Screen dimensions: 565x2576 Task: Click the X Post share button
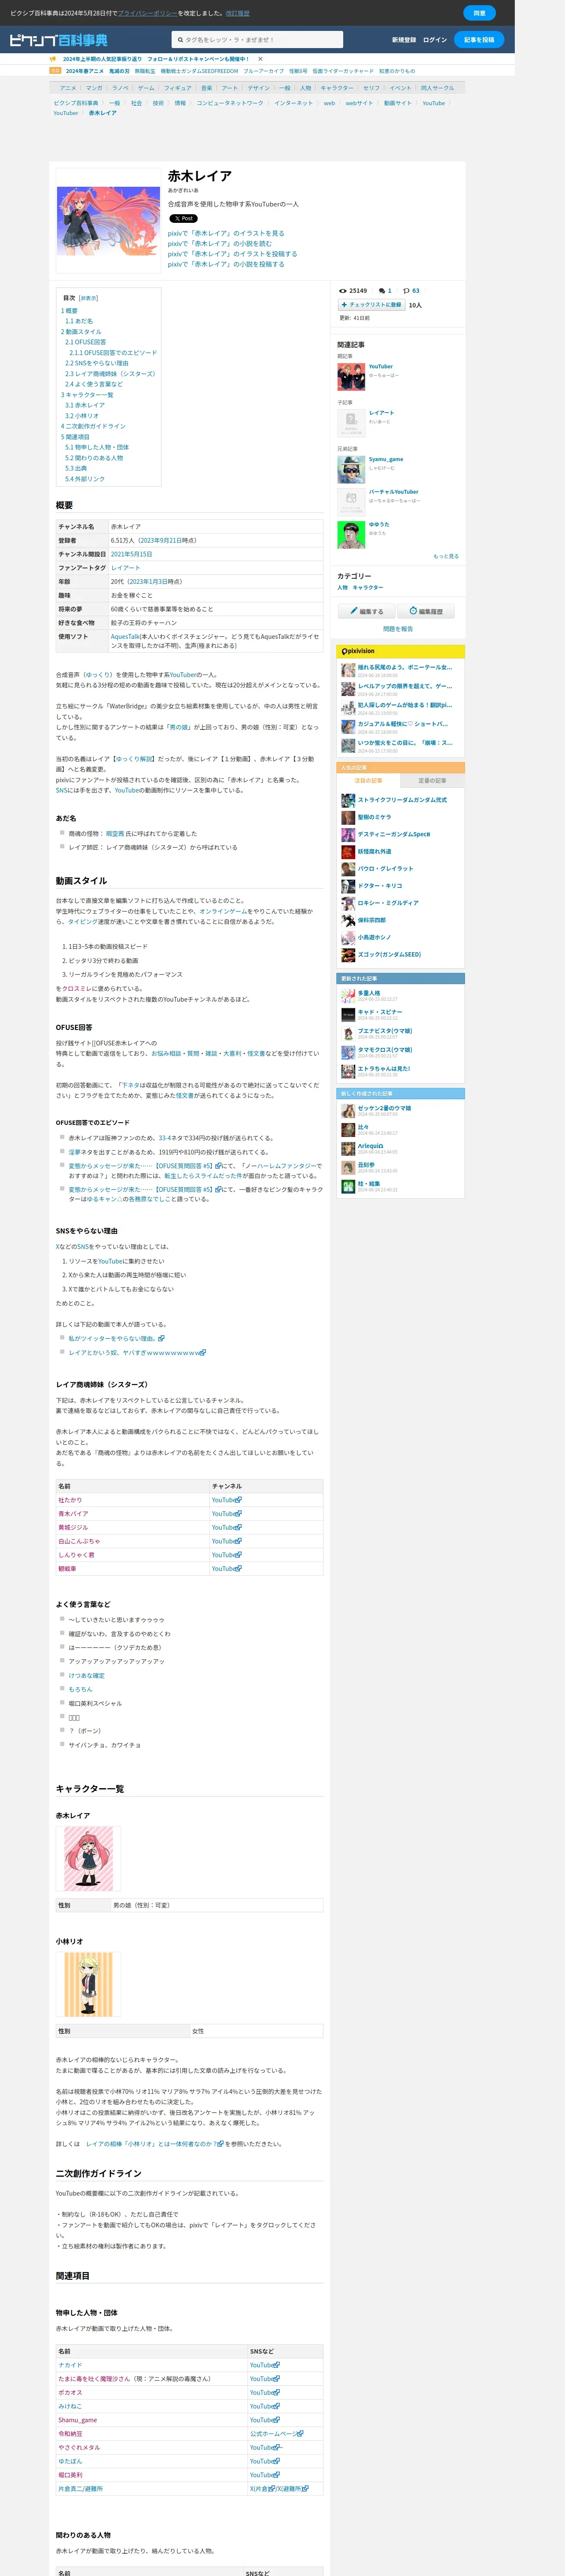point(183,218)
